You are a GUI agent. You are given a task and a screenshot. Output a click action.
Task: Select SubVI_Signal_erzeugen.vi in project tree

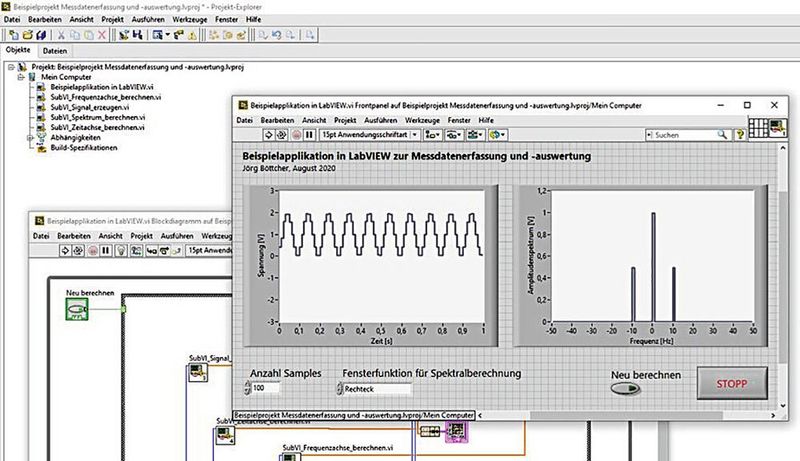coord(89,107)
